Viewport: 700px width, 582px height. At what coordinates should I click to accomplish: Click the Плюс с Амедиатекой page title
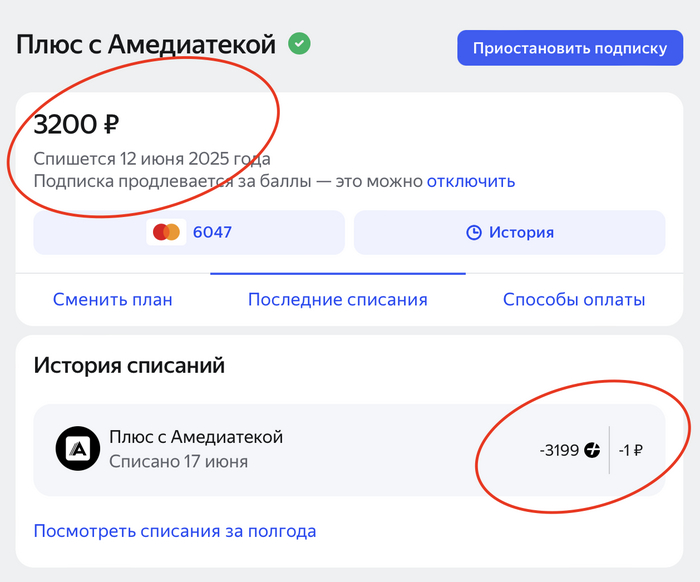point(144,44)
